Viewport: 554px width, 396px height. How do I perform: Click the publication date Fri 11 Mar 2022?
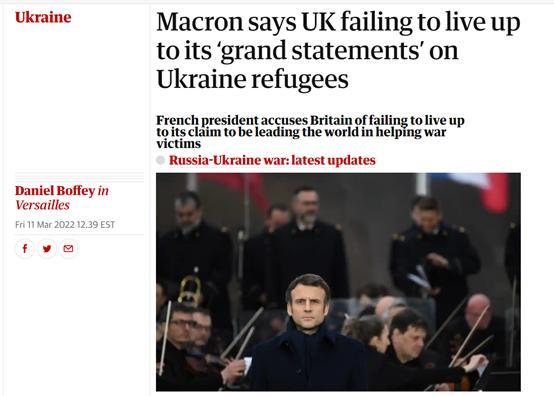click(65, 225)
